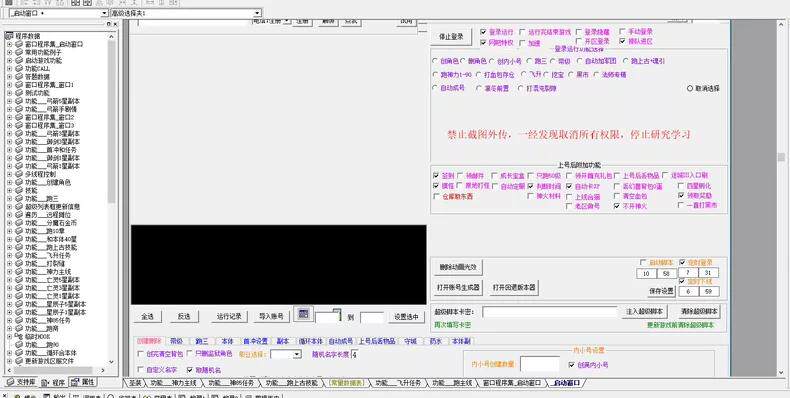This screenshot has height=398, width=790.
Task: Enable the 开区登录 checkbox
Action: 579,41
